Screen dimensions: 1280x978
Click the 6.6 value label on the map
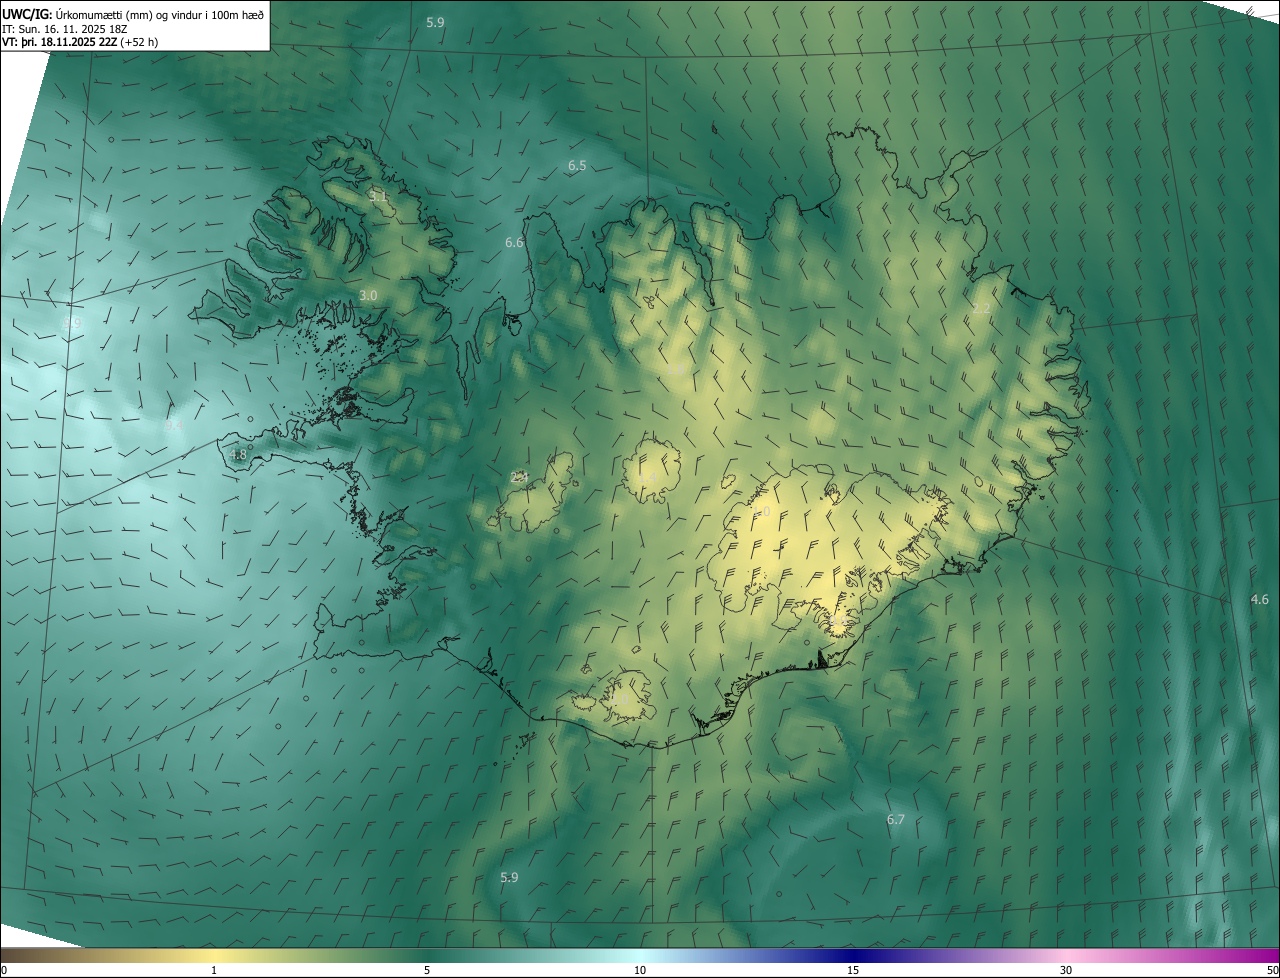(x=514, y=242)
